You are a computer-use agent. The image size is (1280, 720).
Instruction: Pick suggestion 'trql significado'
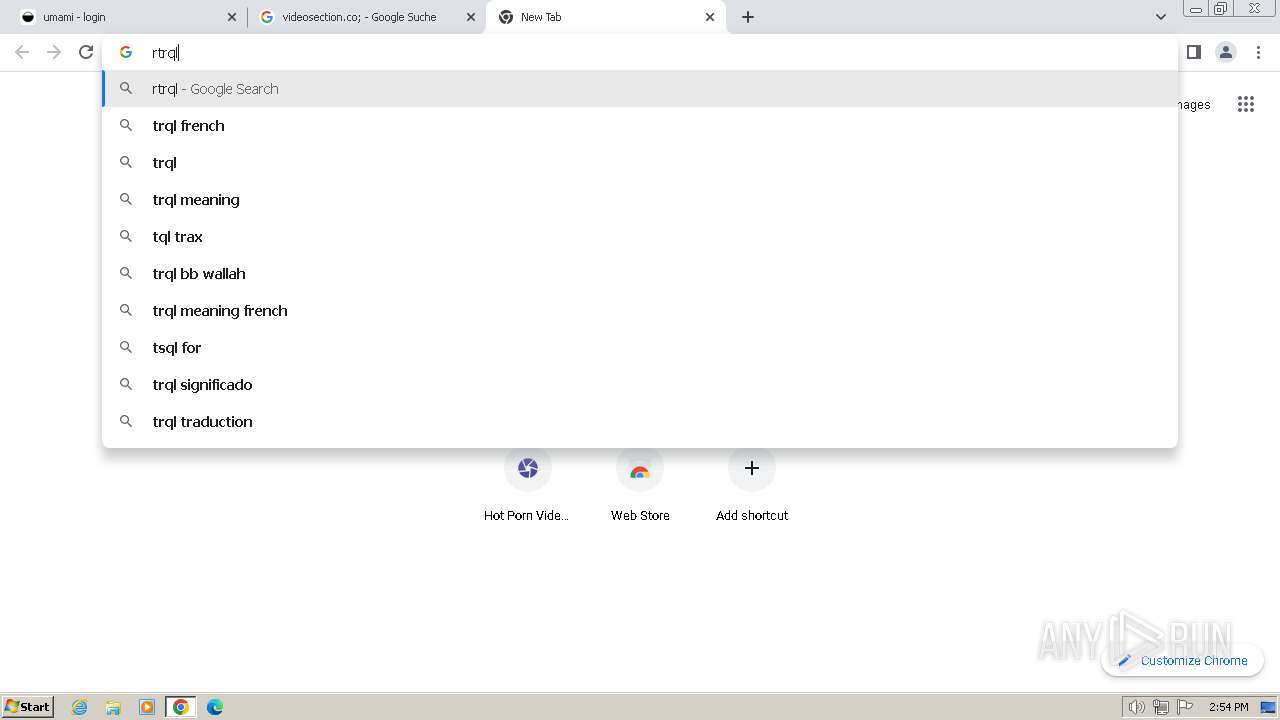(640, 385)
